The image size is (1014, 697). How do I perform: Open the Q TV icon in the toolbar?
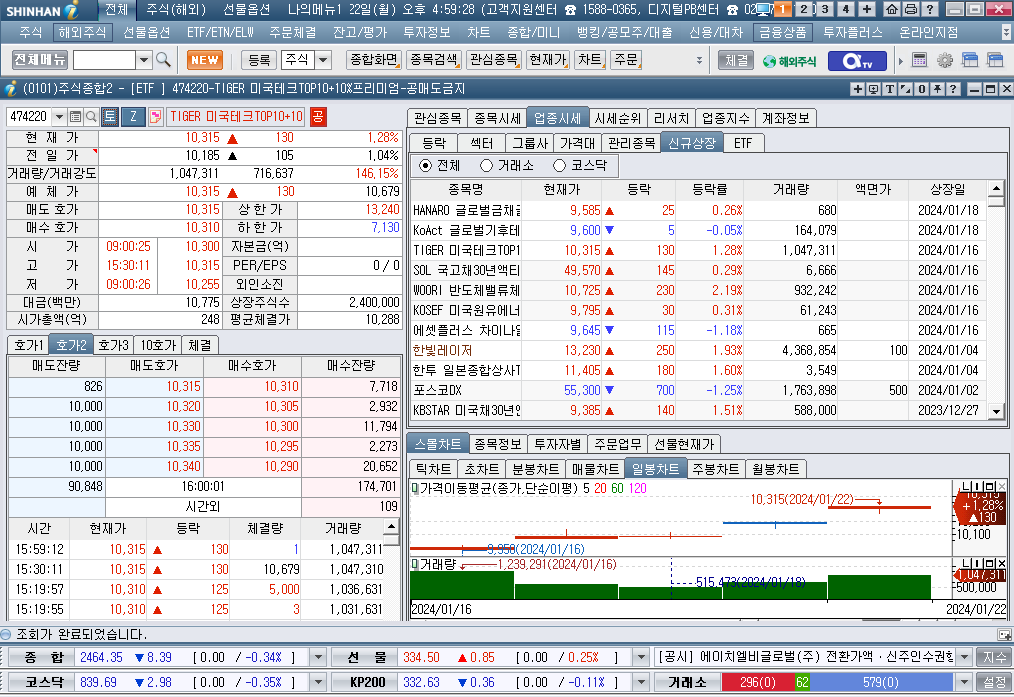857,61
